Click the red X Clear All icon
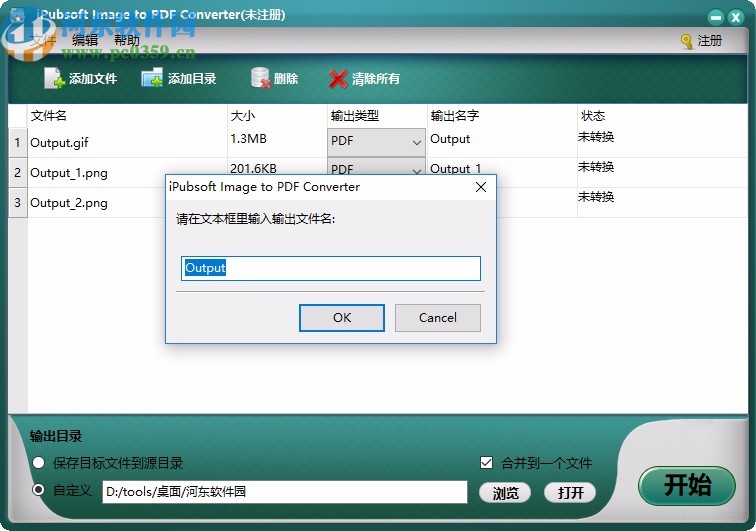The image size is (756, 531). 338,79
